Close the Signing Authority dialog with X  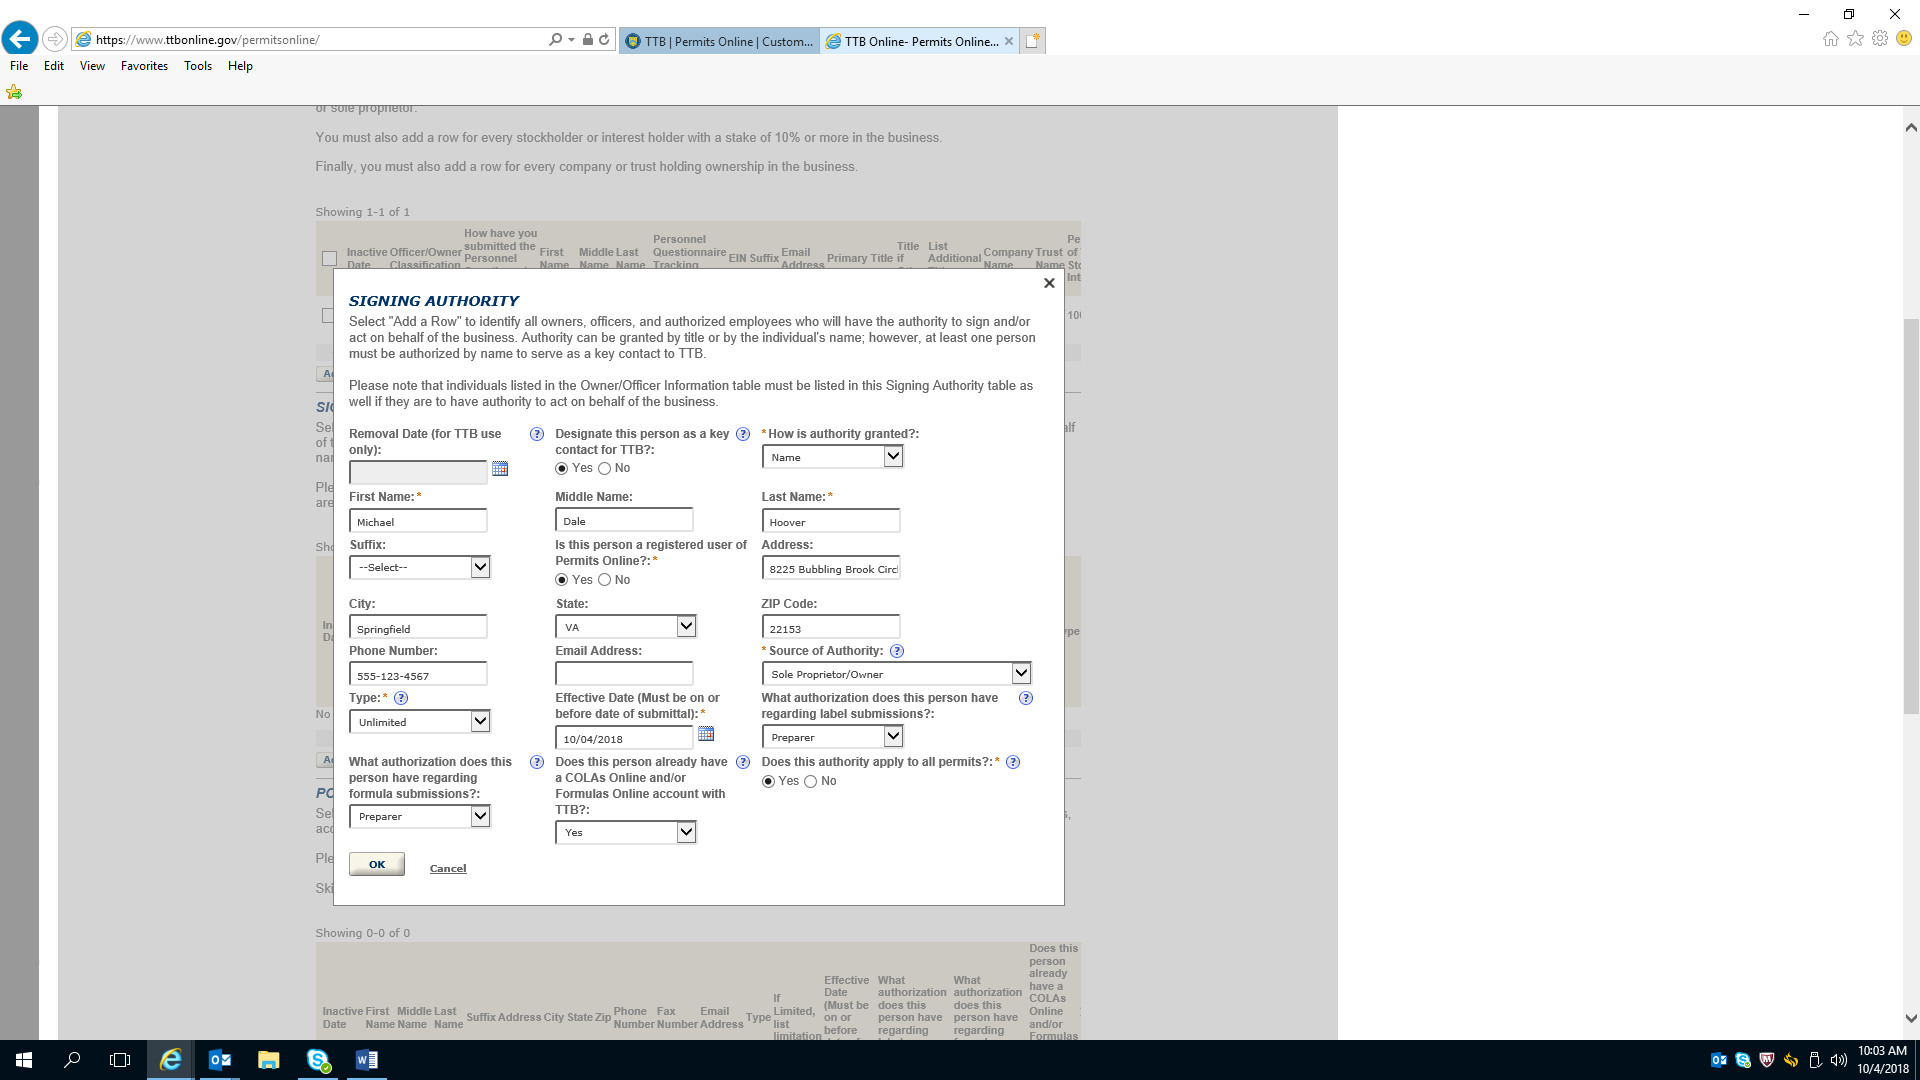[1049, 283]
